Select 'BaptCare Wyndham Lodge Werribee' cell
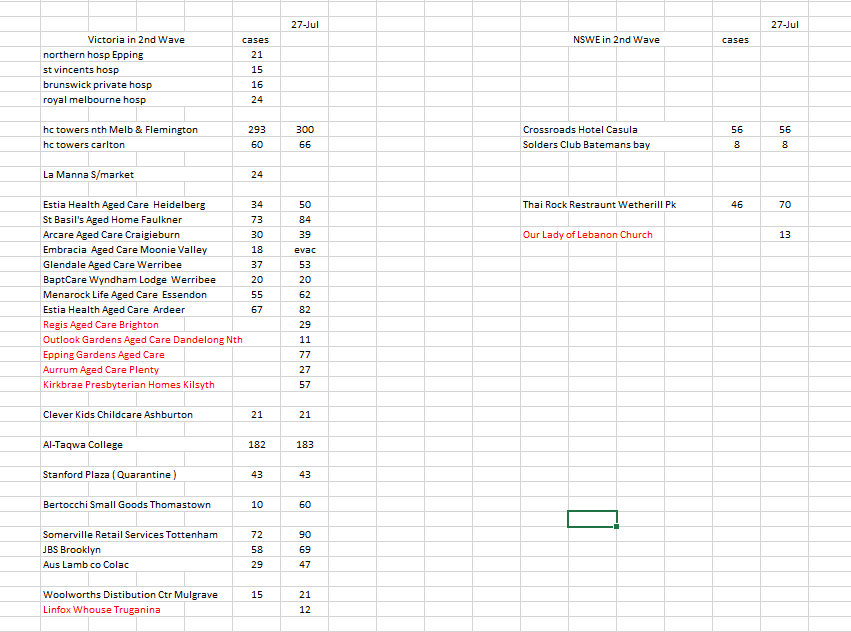The height and width of the screenshot is (632, 851). [130, 280]
